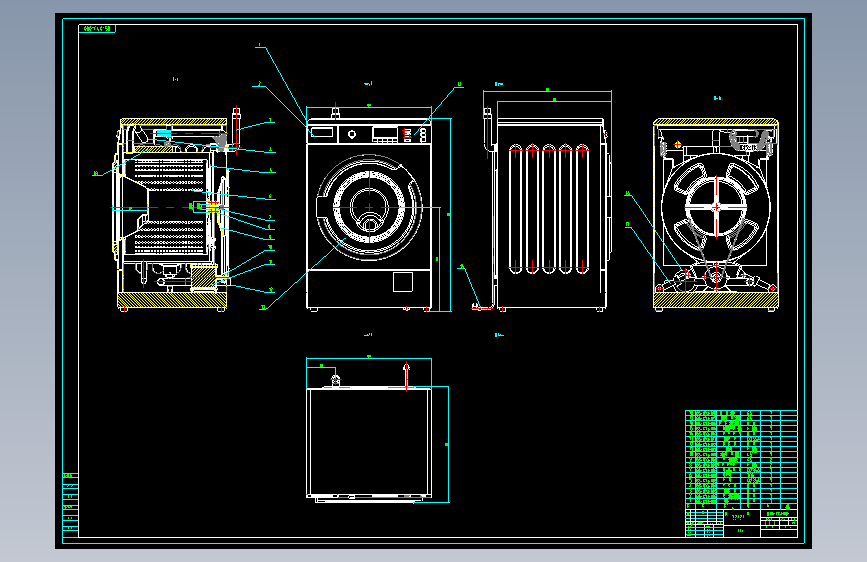Select the detergent drawer on front view
Viewport: 867px width, 562px height.
pyautogui.click(x=322, y=132)
